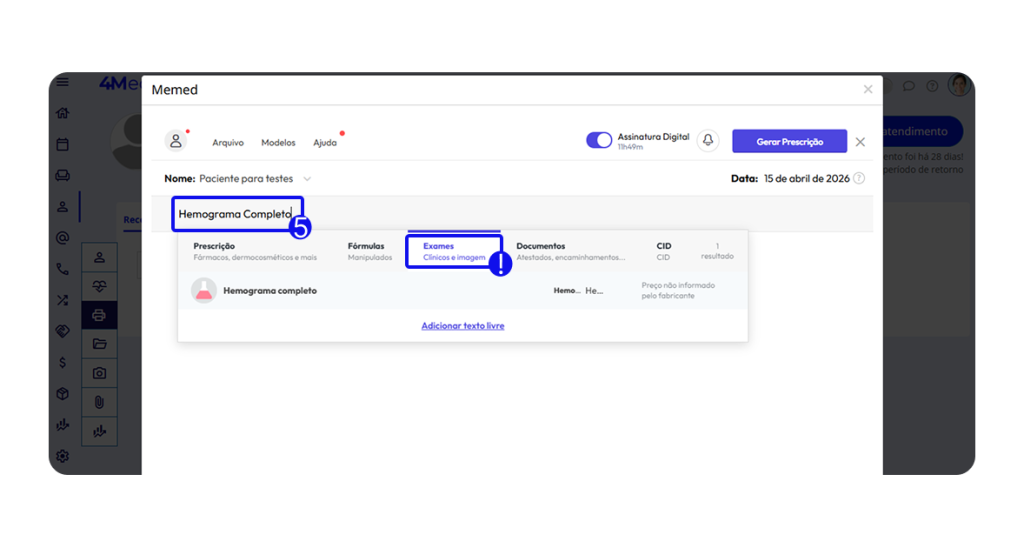Open the Ajuda menu
This screenshot has width=1024, height=548.
(325, 143)
